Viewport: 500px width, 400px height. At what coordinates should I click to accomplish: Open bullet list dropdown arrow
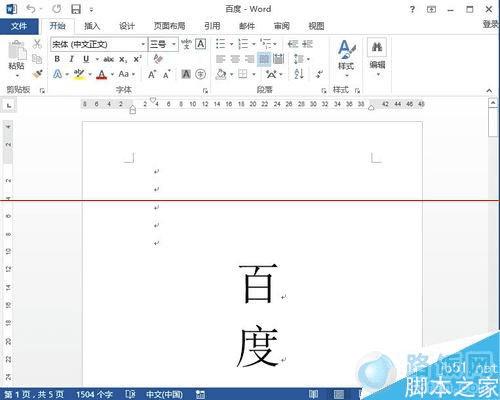231,44
